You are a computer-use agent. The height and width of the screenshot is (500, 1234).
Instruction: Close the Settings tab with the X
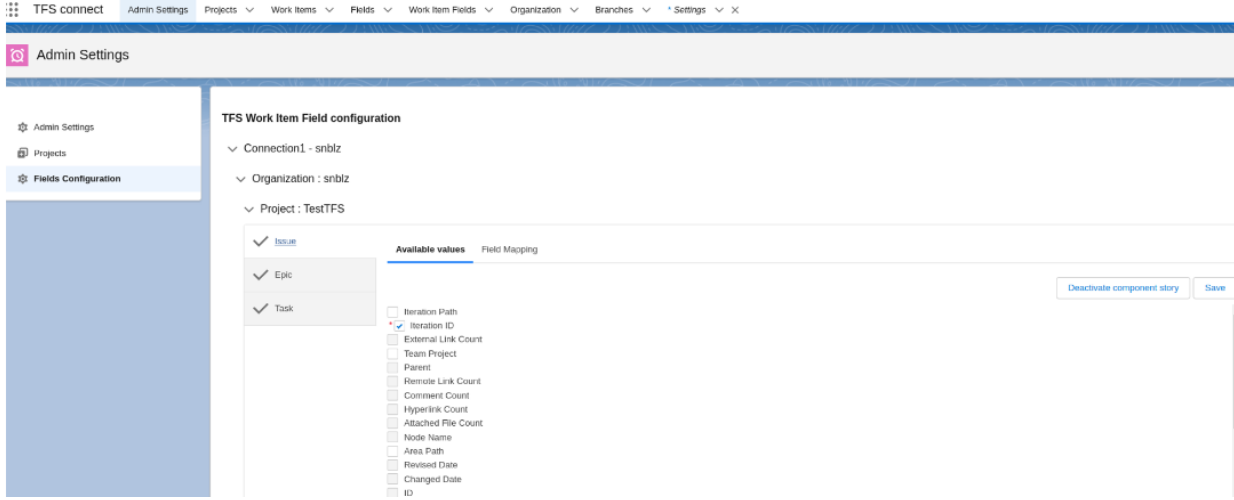pyautogui.click(x=735, y=9)
